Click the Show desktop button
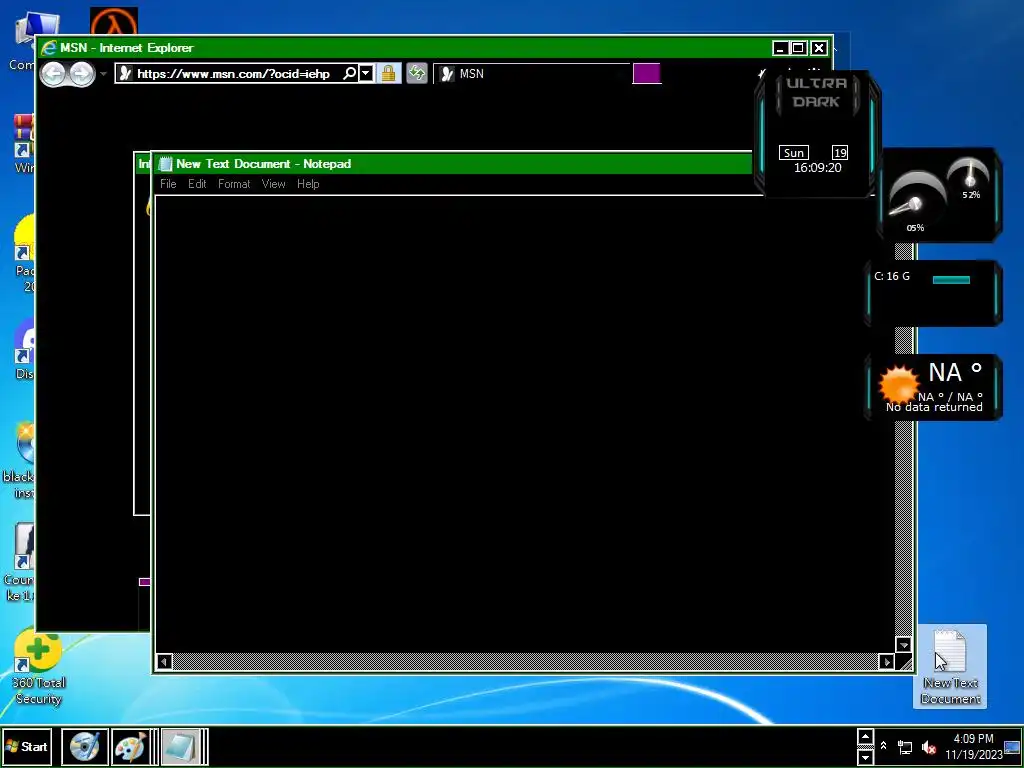The height and width of the screenshot is (768, 1024). coord(1013,747)
